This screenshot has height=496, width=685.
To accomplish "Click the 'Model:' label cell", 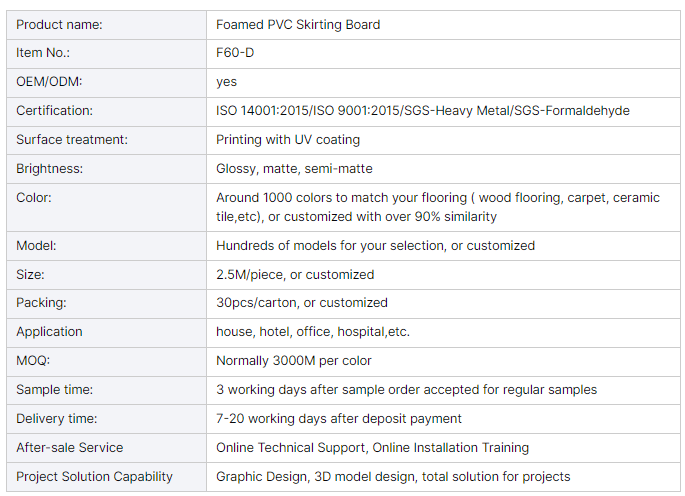I will [x=36, y=246].
